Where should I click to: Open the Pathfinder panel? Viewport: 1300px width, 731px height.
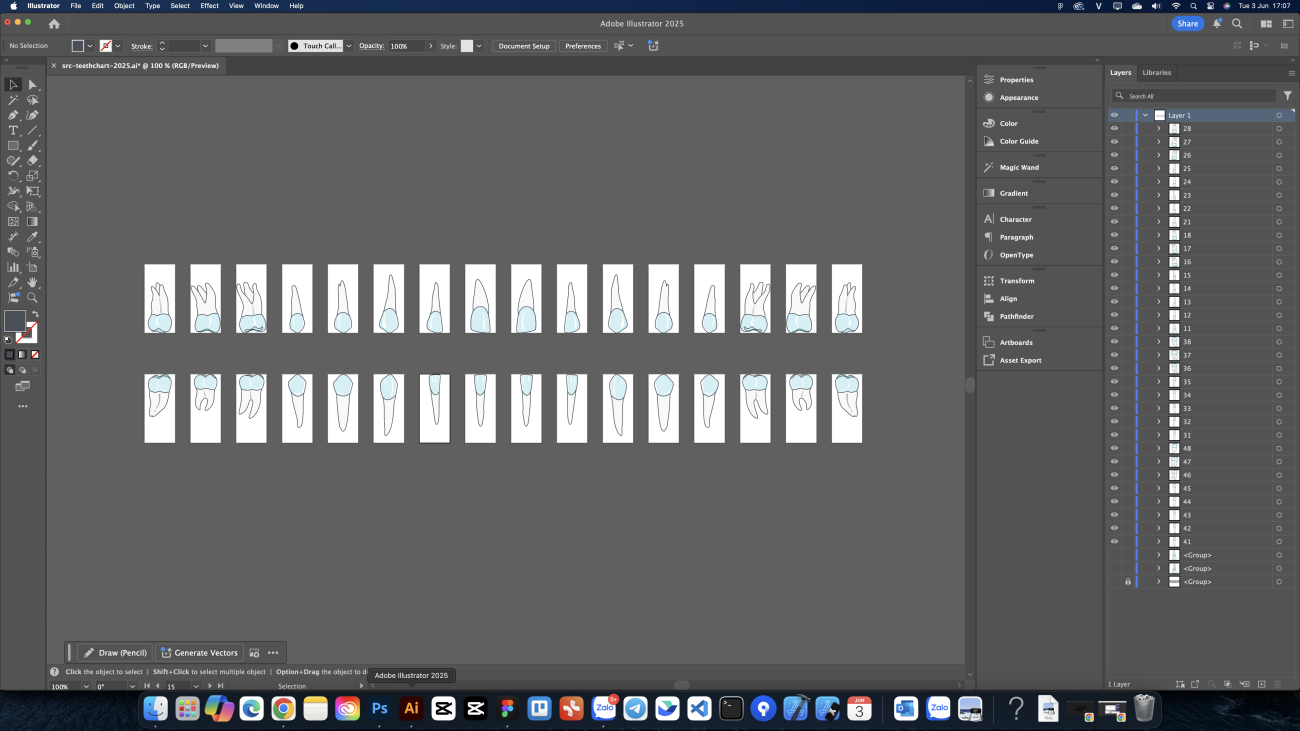1017,316
